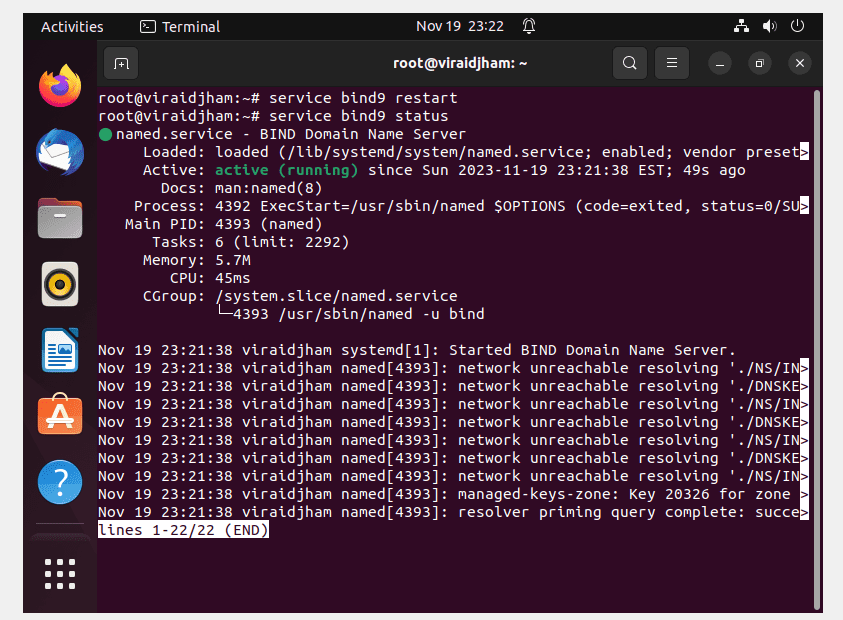This screenshot has width=843, height=620.
Task: Click the notification bell icon
Action: point(529,26)
